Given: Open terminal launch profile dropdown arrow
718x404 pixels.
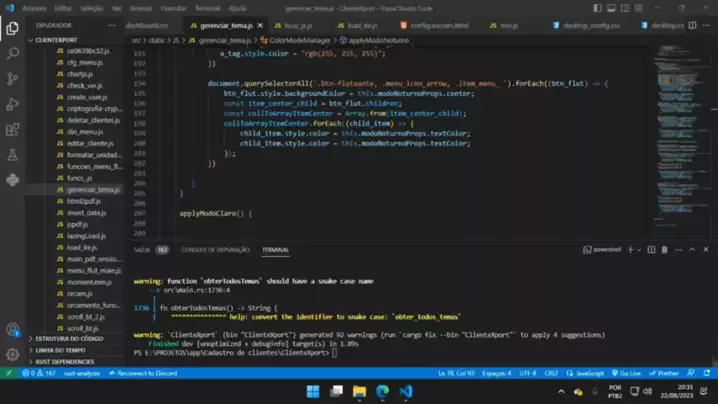Looking at the screenshot, I should tap(639, 250).
